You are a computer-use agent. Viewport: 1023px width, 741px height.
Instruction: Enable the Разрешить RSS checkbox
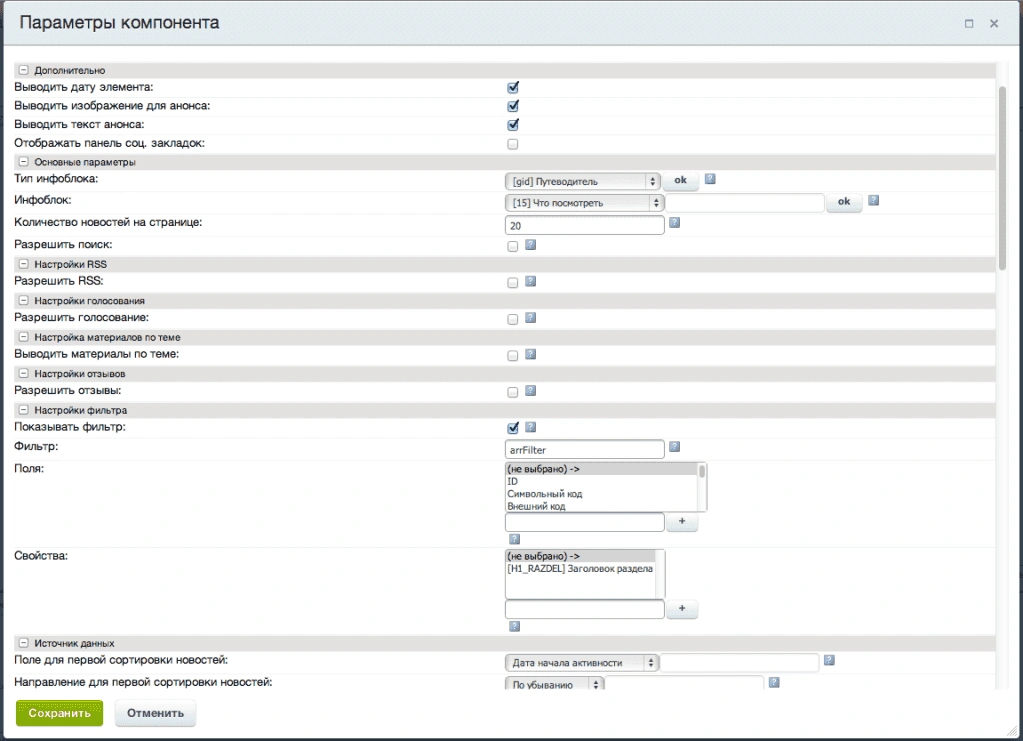tap(513, 283)
